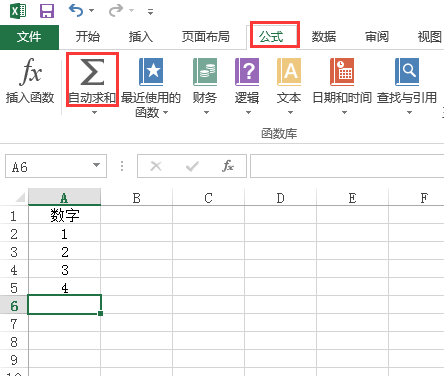This screenshot has width=444, height=376.
Task: Open the 查找与引用 functions icon
Action: (x=407, y=72)
